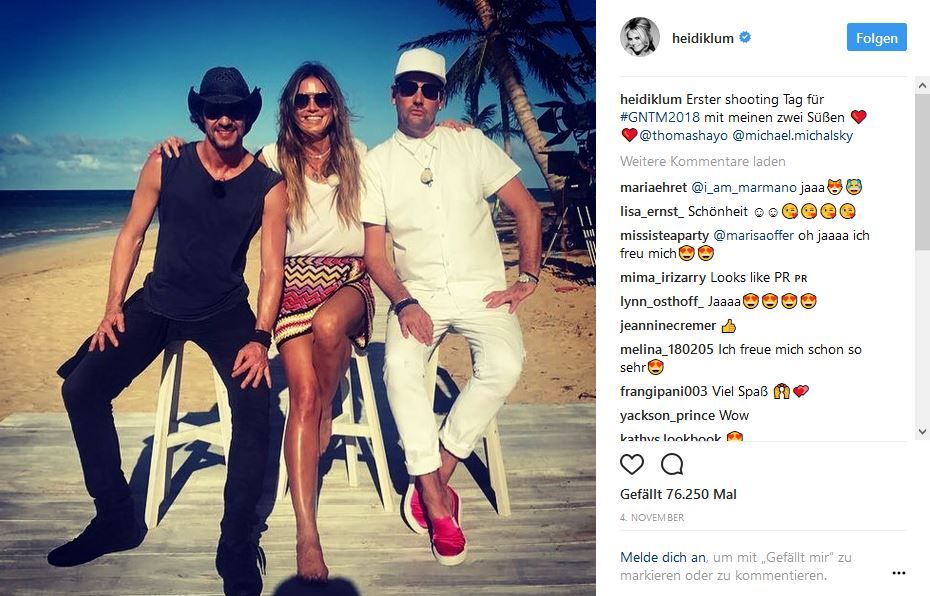Click the scrollbar down arrow in the comments
This screenshot has height=596, width=930.
pyautogui.click(x=922, y=432)
